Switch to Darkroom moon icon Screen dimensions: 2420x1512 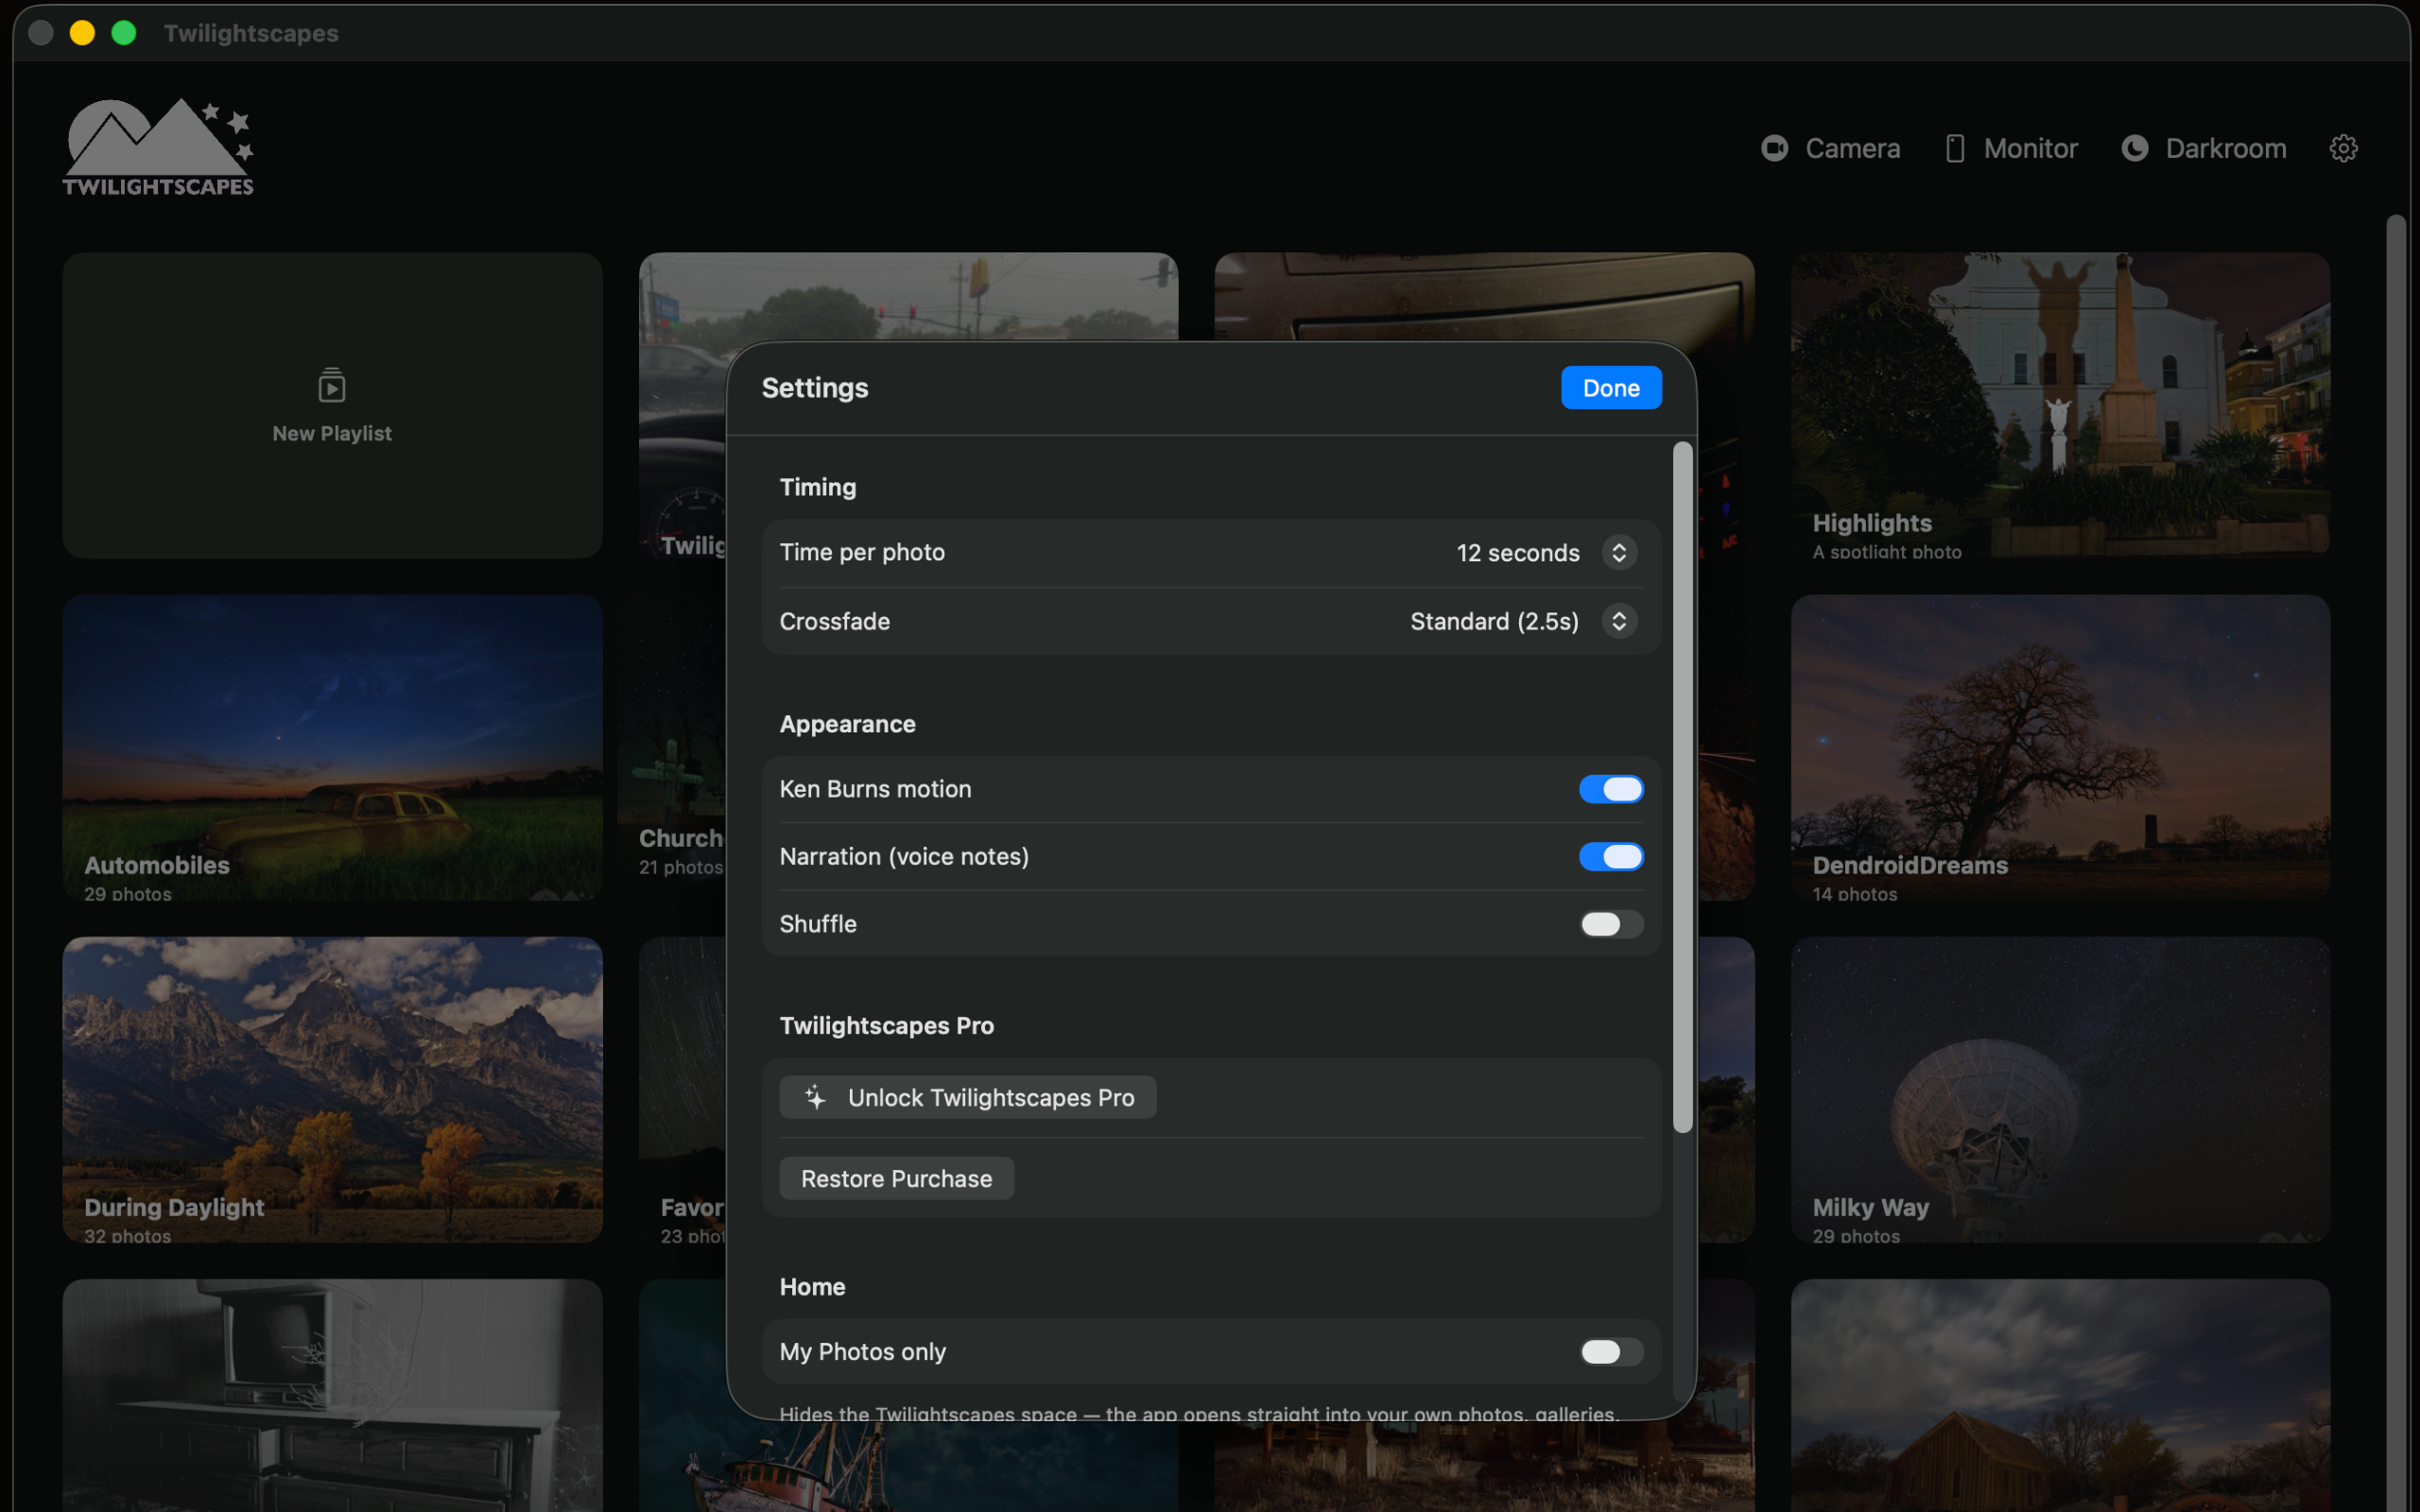tap(2135, 148)
